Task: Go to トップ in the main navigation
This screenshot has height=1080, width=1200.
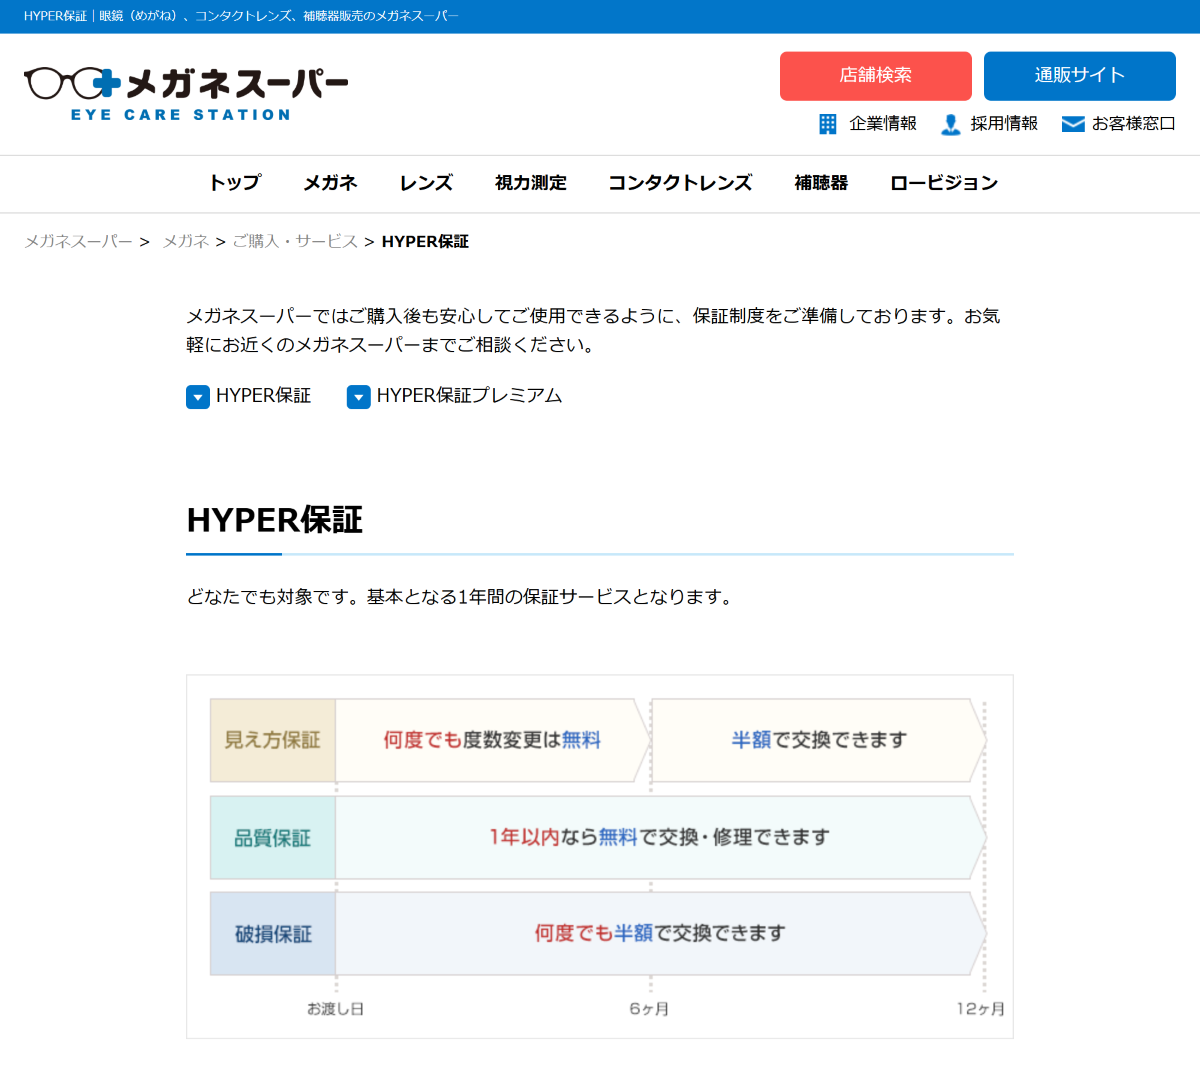Action: (235, 183)
